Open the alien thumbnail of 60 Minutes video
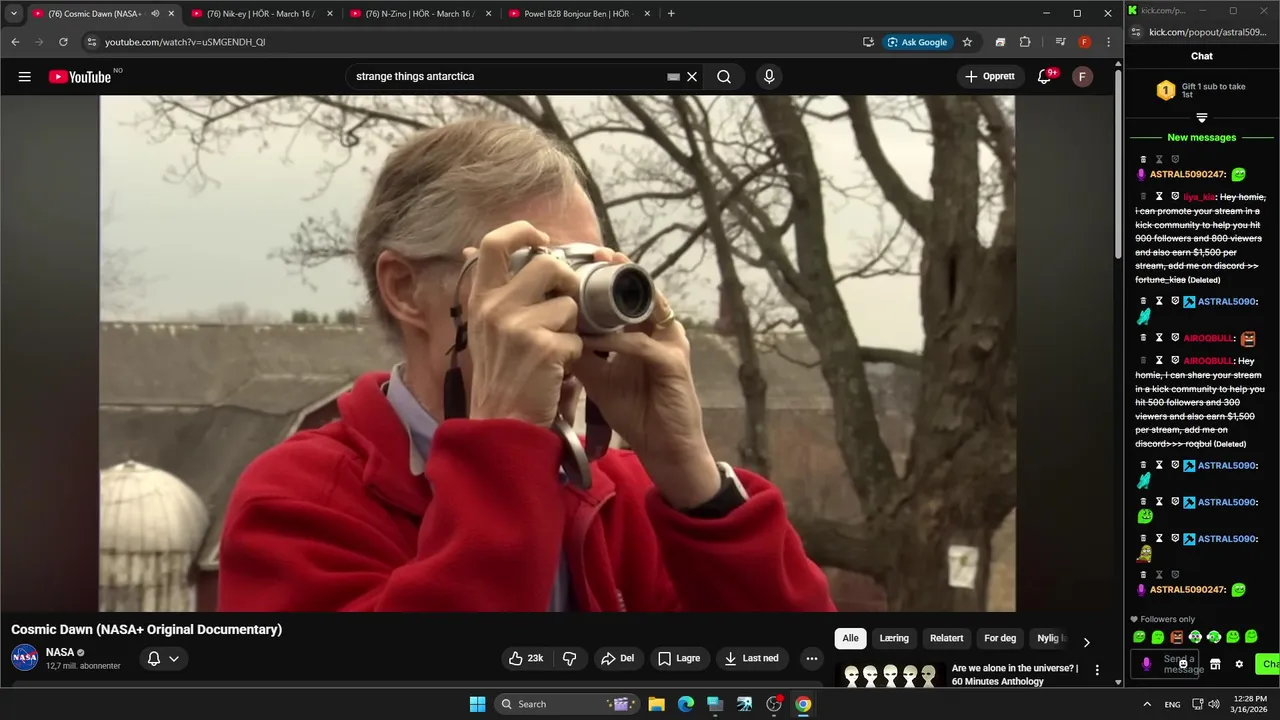Screen dimensions: 1280x720 (x=890, y=675)
